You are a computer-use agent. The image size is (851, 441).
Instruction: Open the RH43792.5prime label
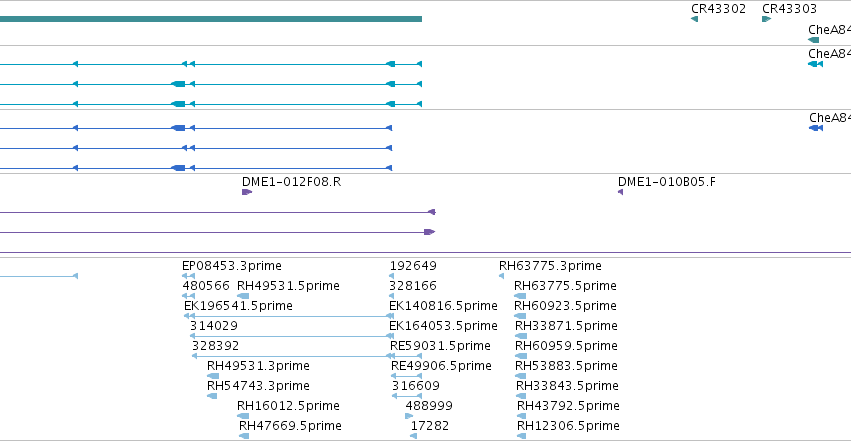point(568,406)
